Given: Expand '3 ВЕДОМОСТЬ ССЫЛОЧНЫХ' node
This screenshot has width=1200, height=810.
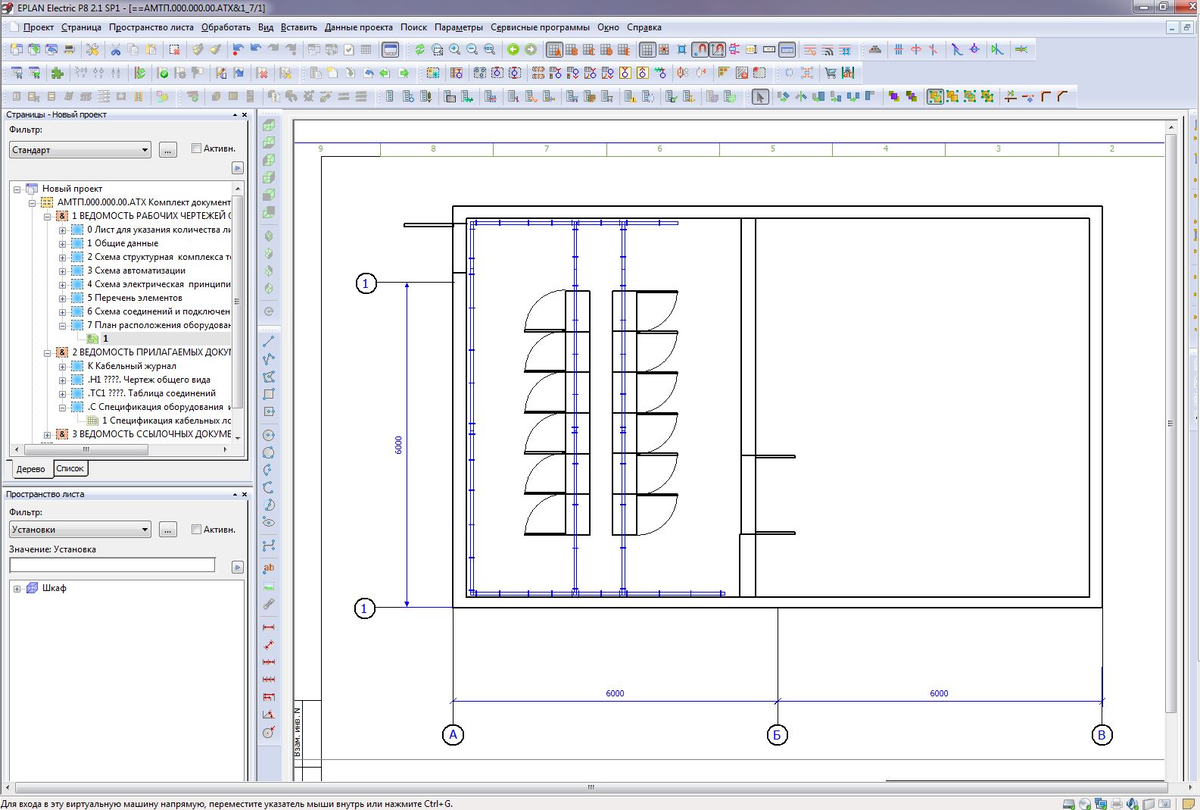Looking at the screenshot, I should coord(47,434).
